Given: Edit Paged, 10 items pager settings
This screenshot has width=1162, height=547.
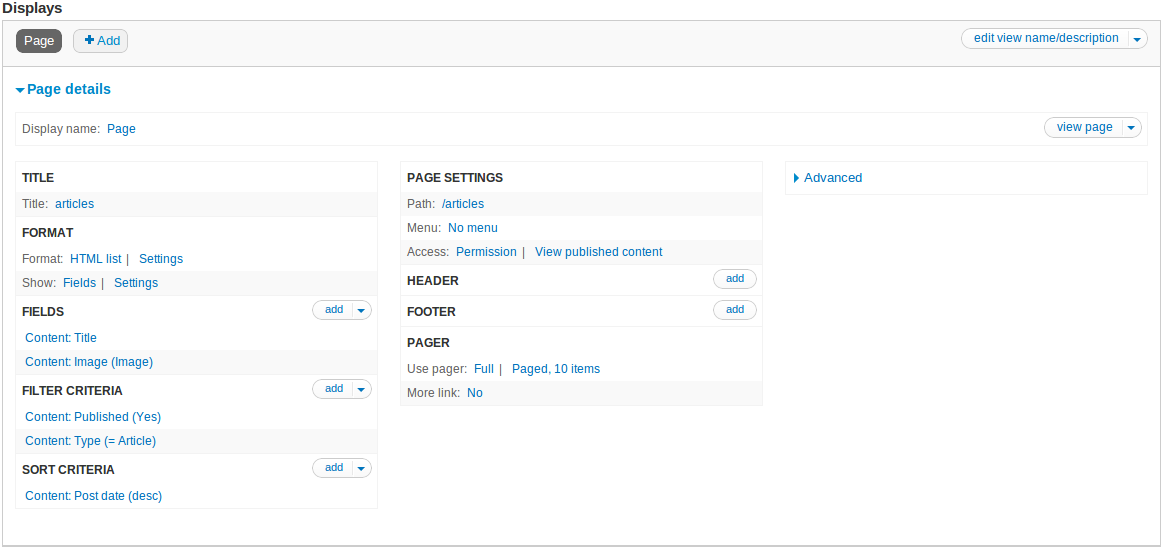Looking at the screenshot, I should 556,368.
